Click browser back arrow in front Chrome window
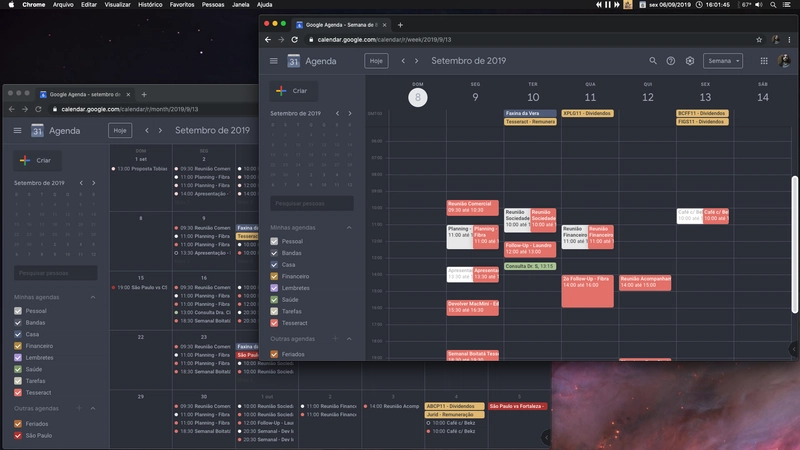The image size is (800, 450). [x=268, y=39]
